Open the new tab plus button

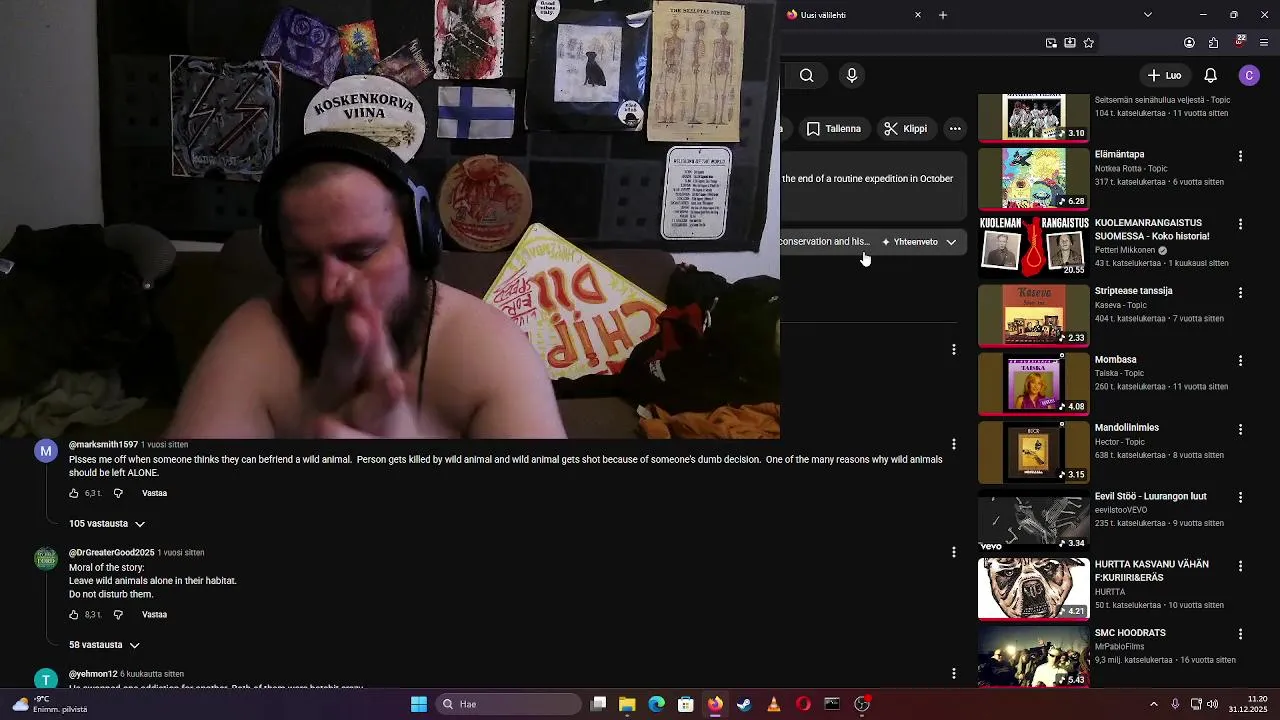942,15
